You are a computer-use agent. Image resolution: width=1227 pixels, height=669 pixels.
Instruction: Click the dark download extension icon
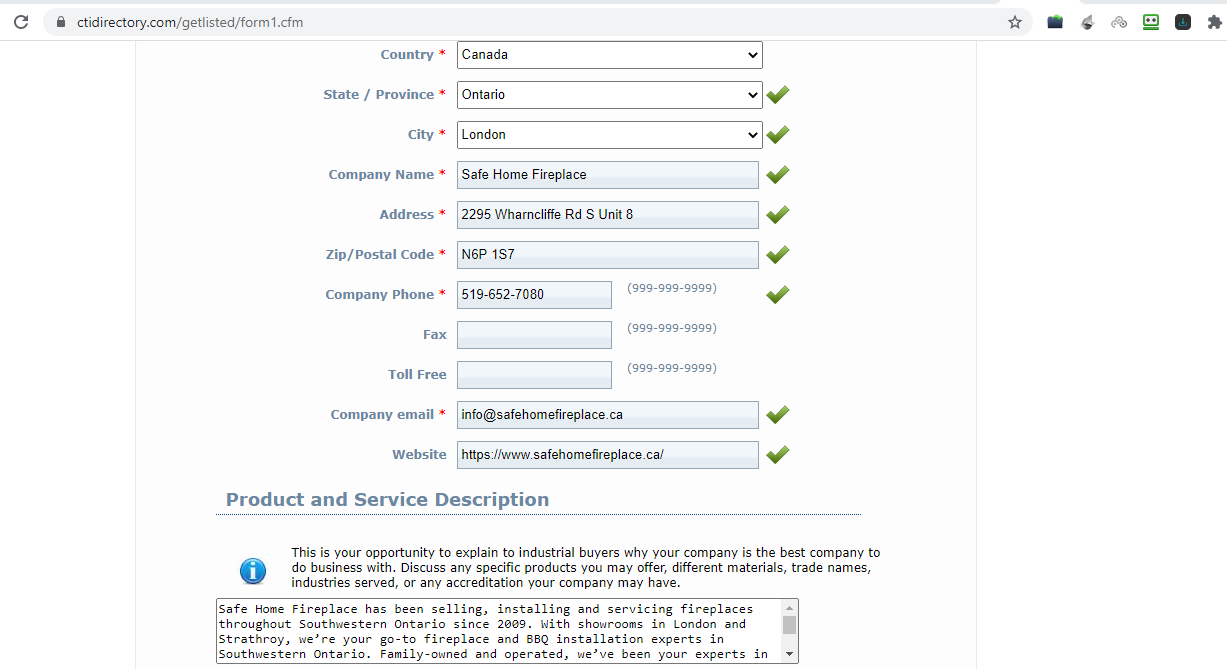[x=1183, y=21]
